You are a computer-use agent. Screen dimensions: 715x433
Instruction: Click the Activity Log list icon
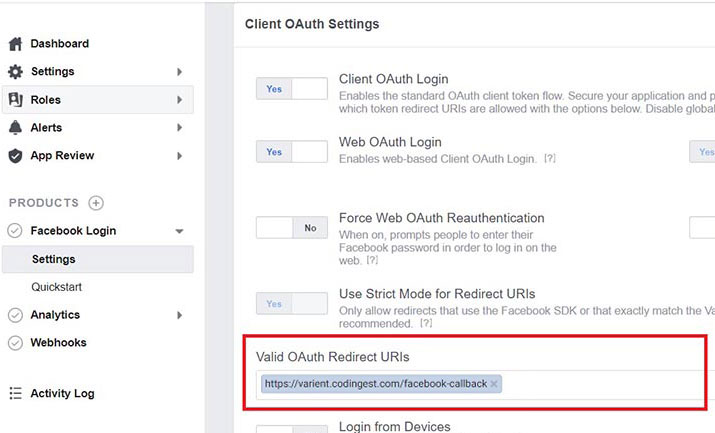coord(15,394)
